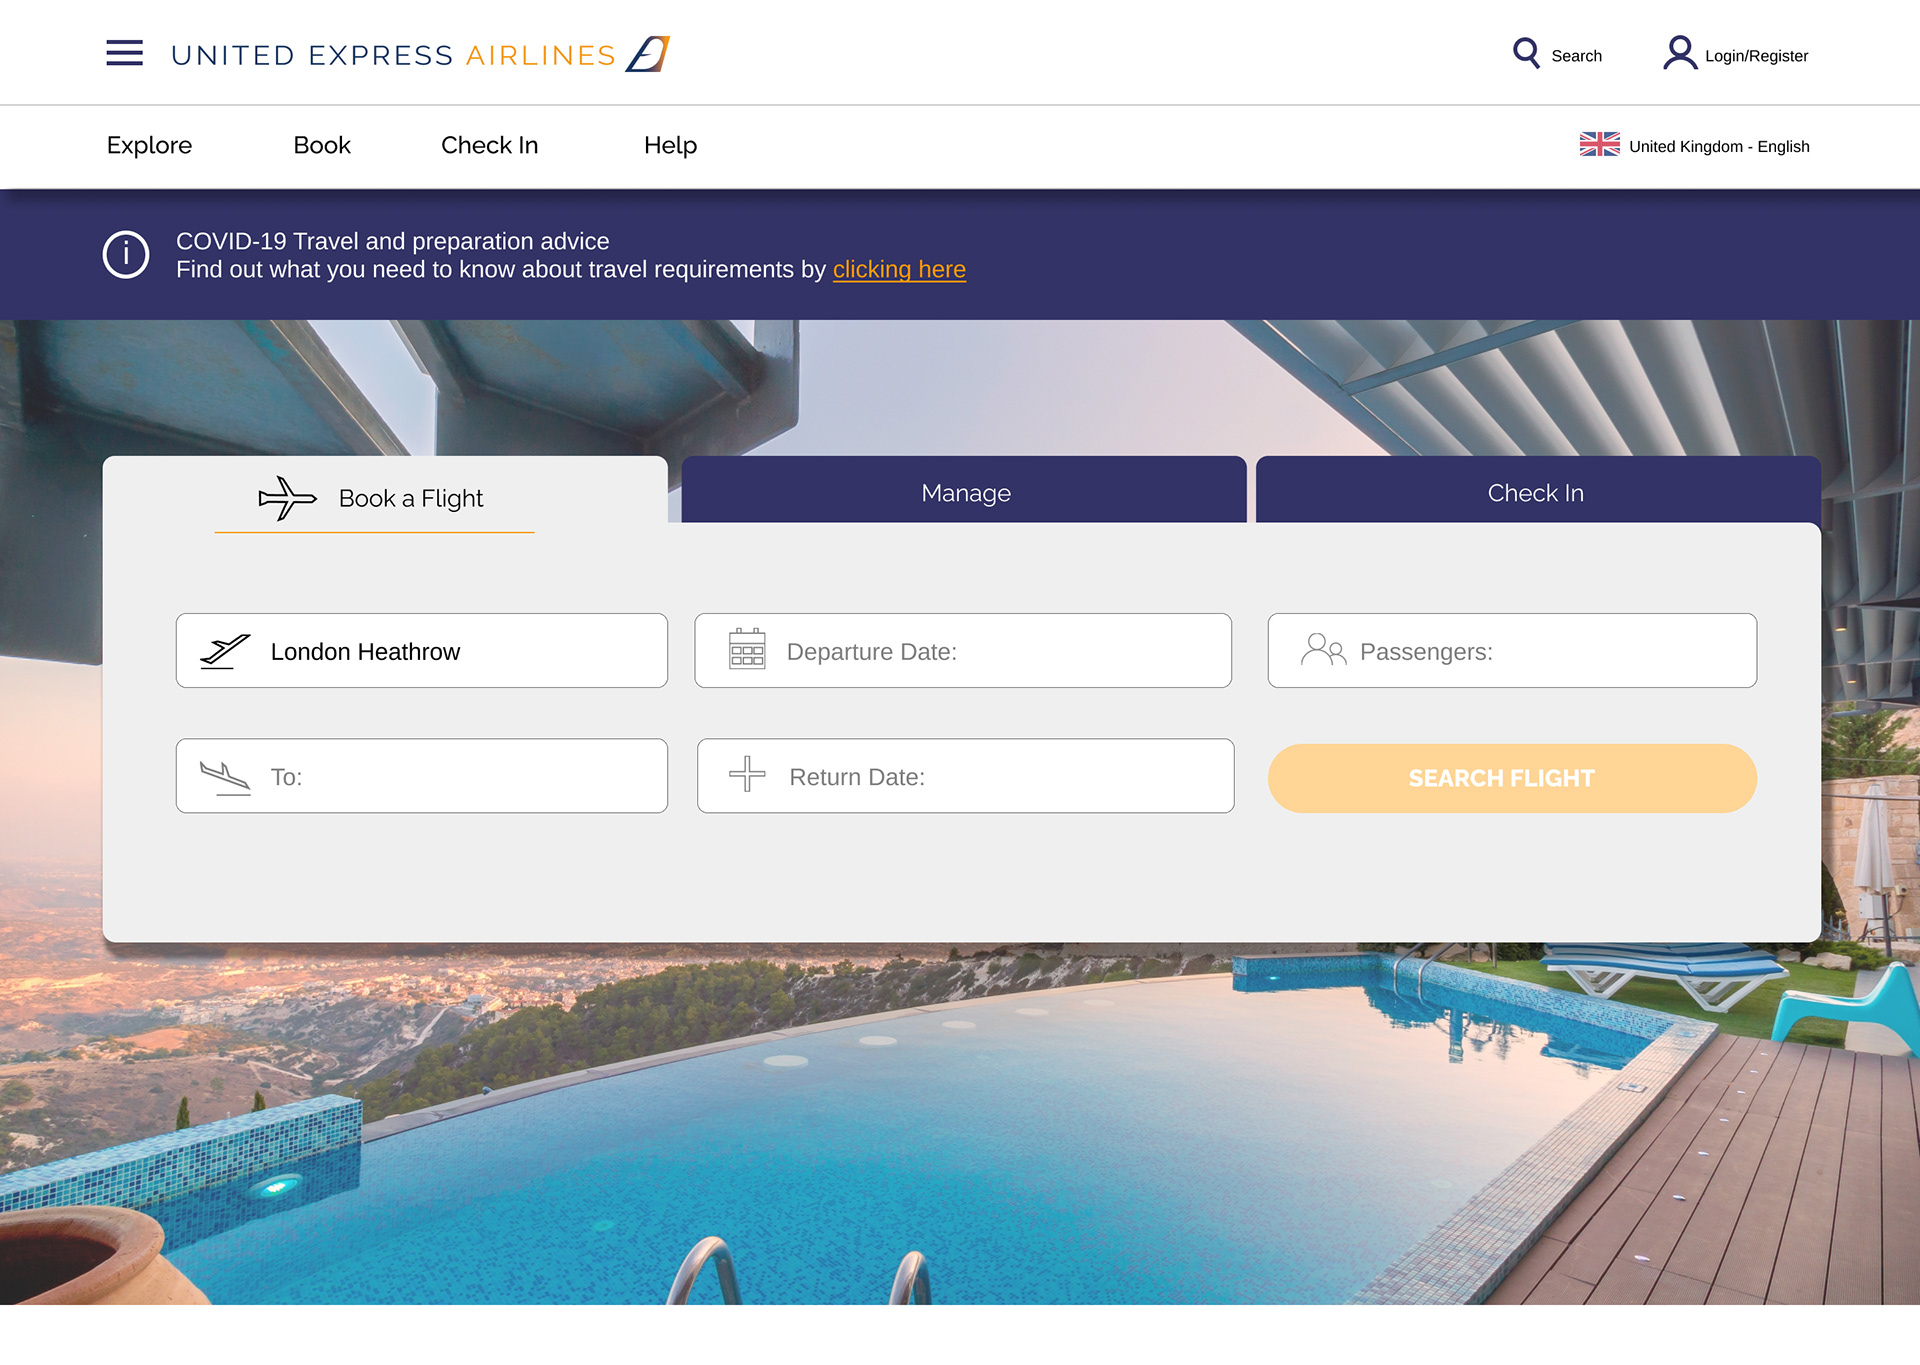Image resolution: width=1920 pixels, height=1365 pixels.
Task: Open the Explore menu
Action: pos(149,145)
